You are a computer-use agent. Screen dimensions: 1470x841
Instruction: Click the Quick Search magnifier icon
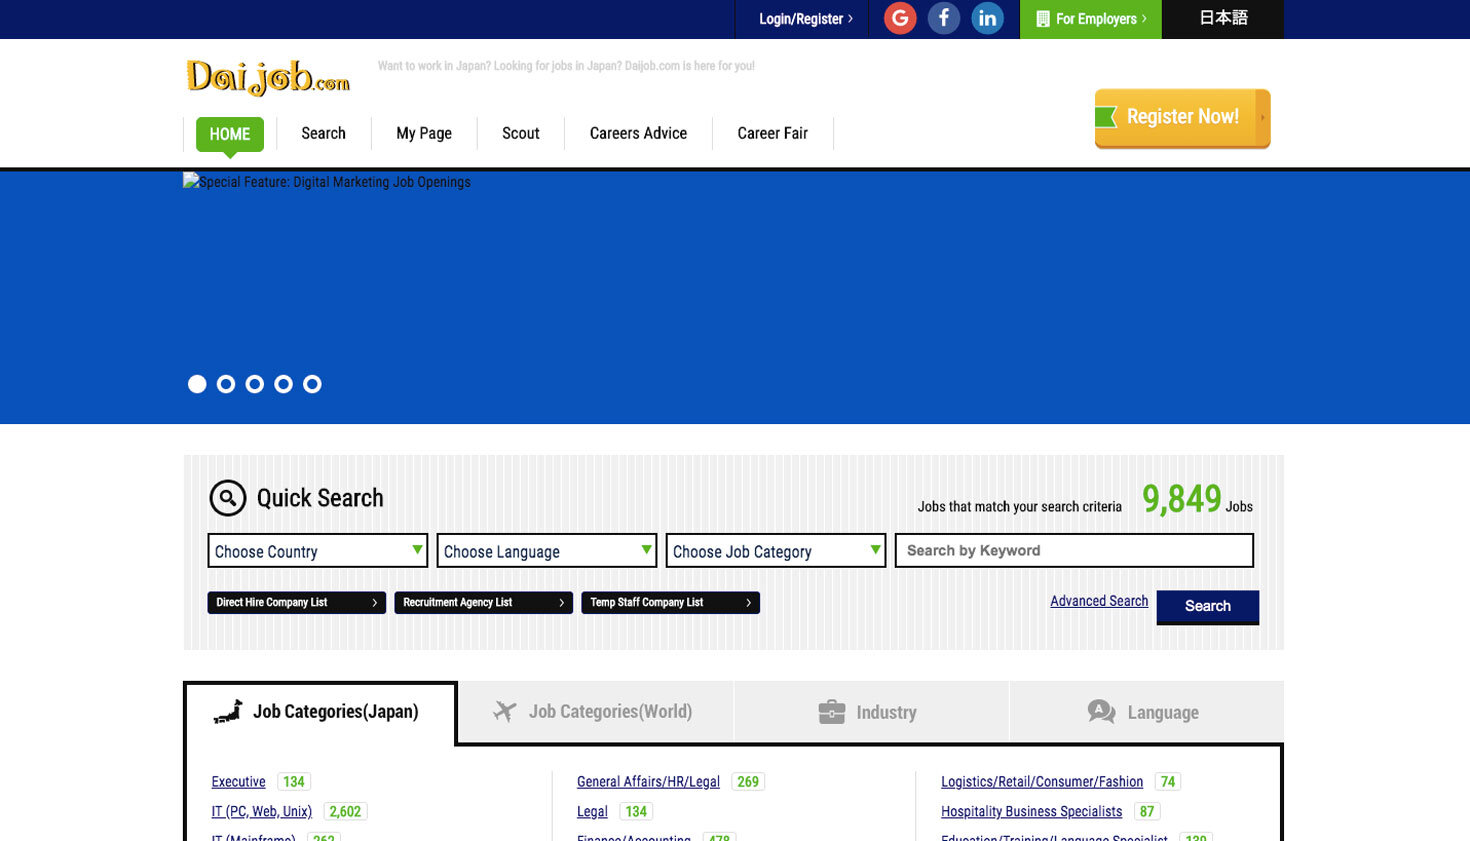point(228,497)
